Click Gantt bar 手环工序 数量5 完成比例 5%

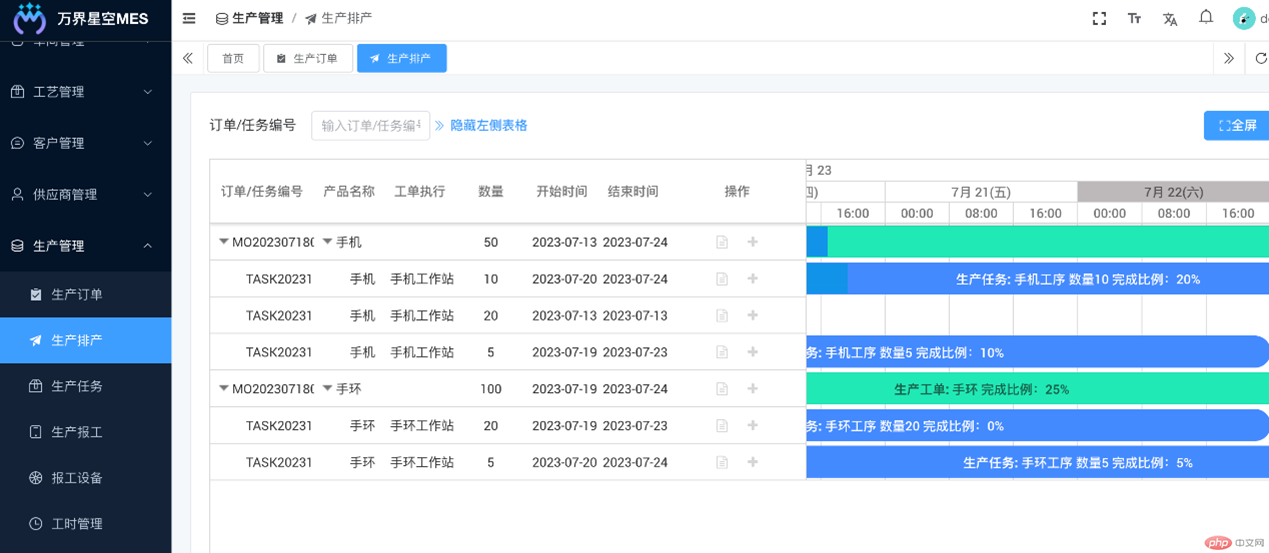[1038, 462]
